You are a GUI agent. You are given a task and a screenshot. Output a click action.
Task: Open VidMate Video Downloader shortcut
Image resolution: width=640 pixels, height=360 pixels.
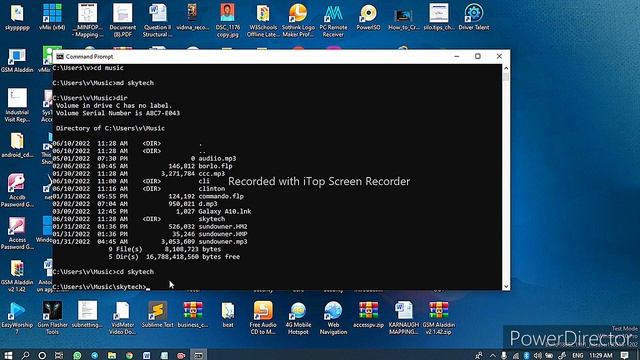pyautogui.click(x=122, y=318)
